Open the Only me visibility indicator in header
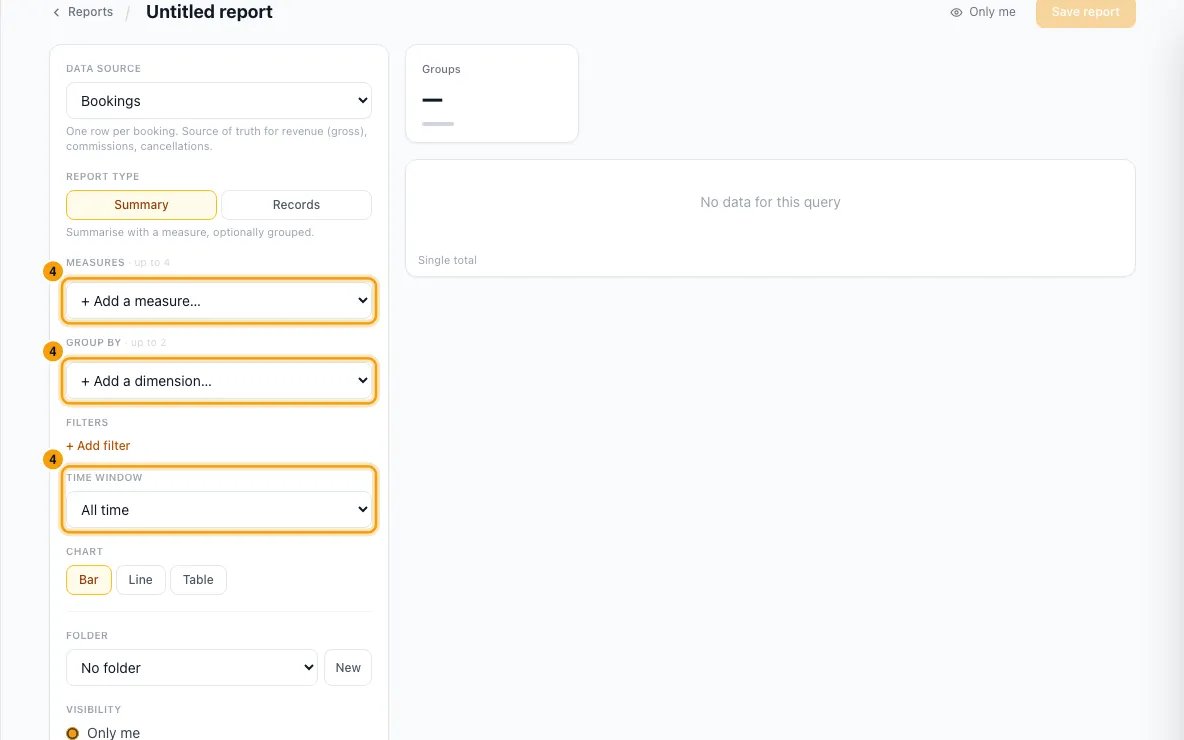Viewport: 1184px width, 740px height. point(982,12)
